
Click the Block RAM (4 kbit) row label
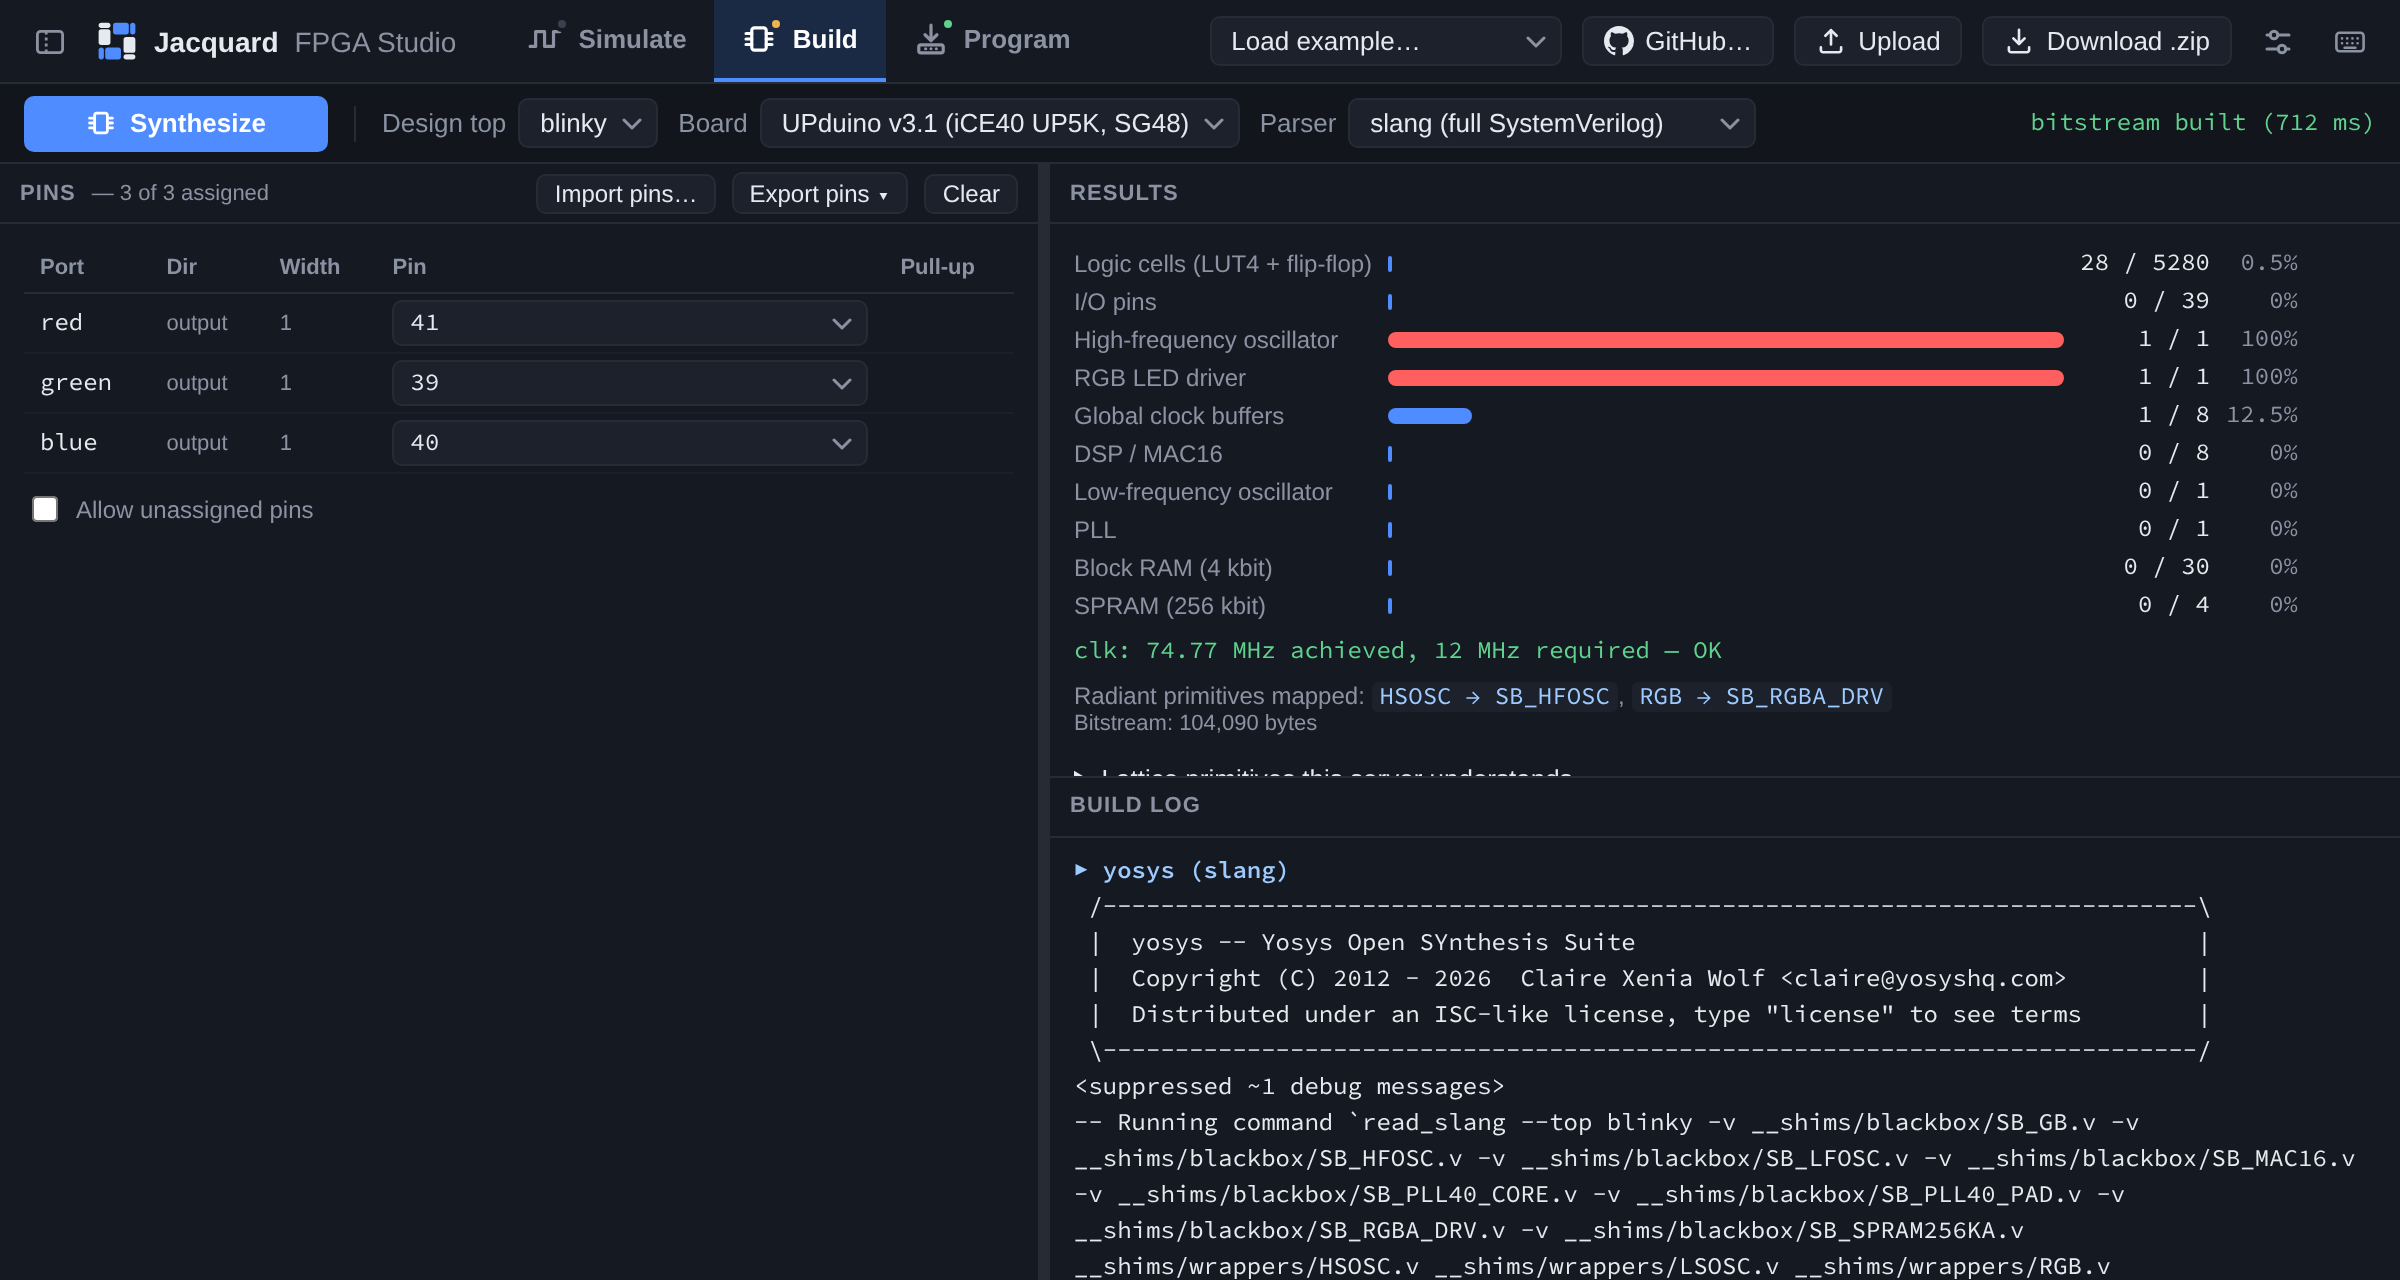pos(1173,568)
